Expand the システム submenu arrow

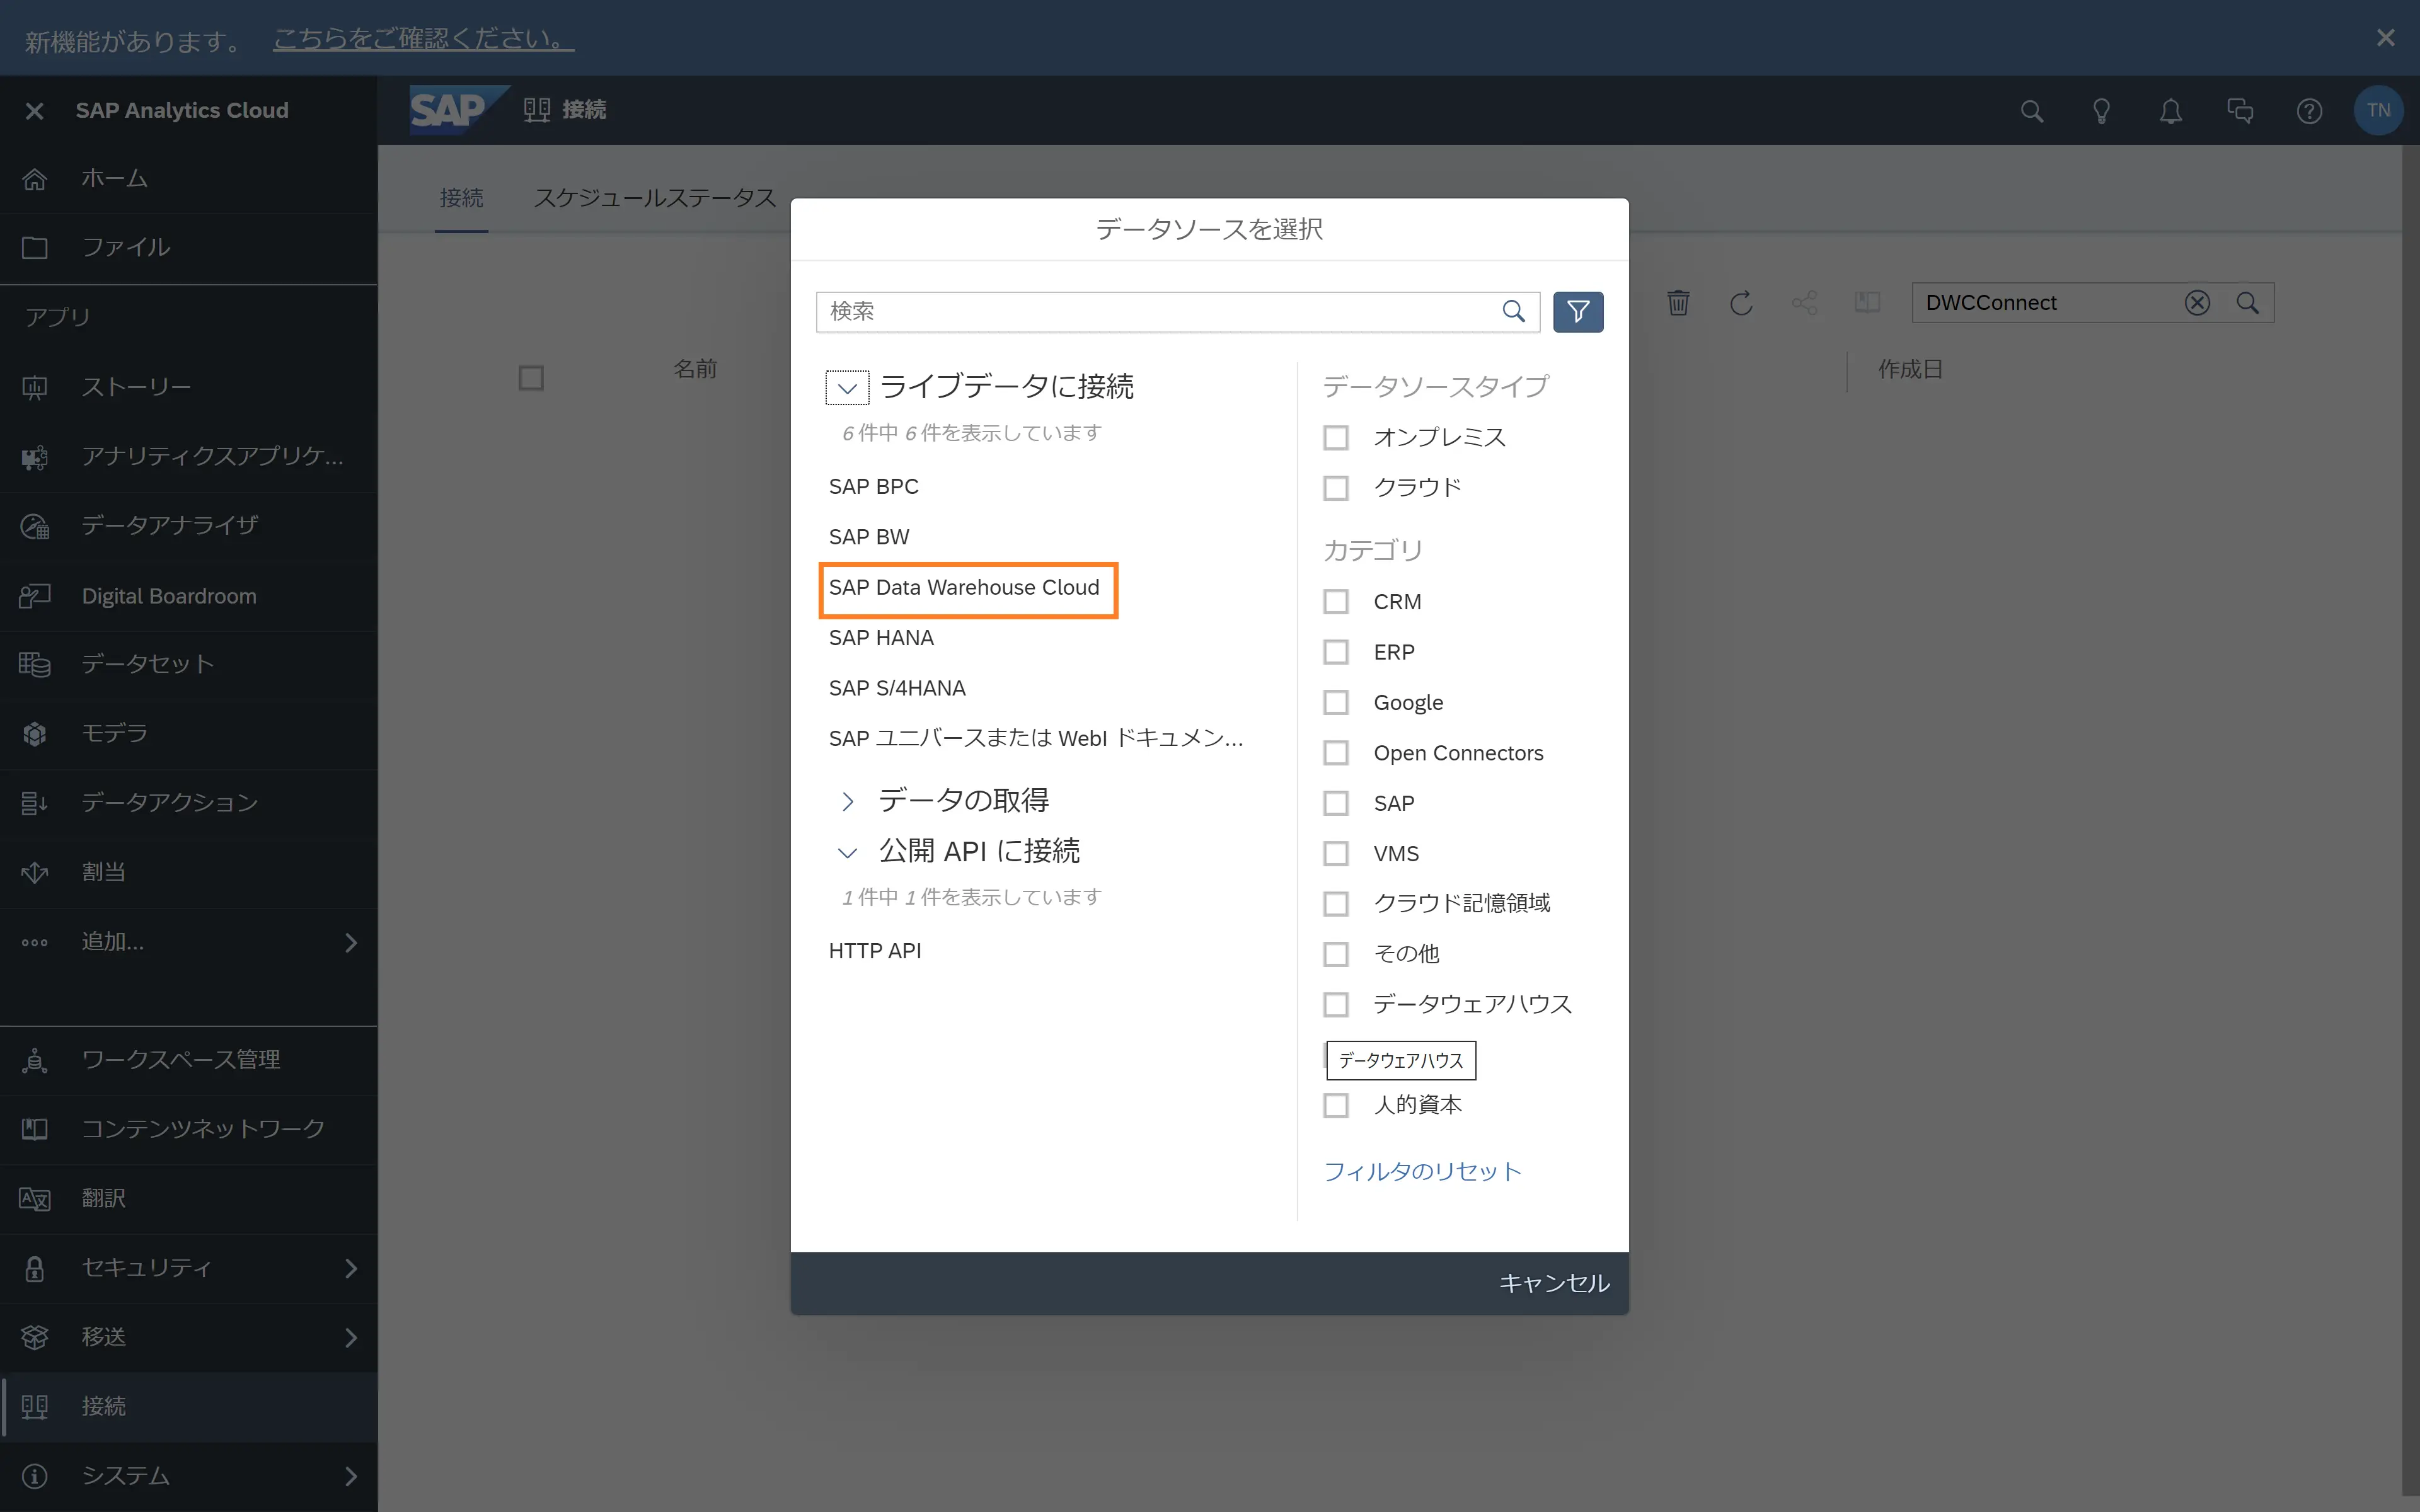click(x=350, y=1476)
